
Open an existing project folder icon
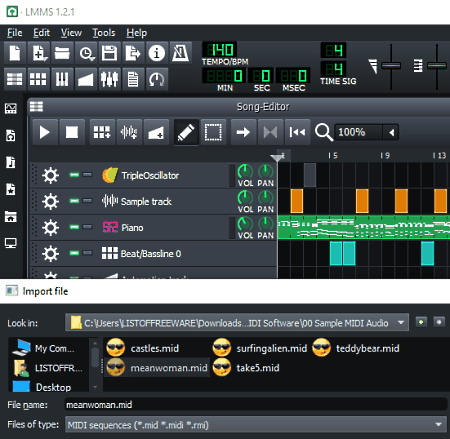click(62, 53)
